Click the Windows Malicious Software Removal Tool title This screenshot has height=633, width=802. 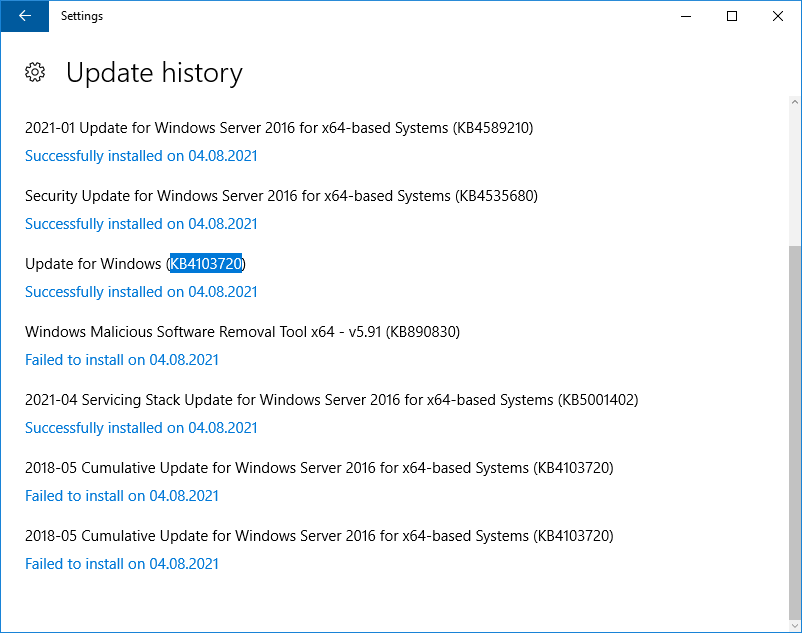tap(242, 332)
